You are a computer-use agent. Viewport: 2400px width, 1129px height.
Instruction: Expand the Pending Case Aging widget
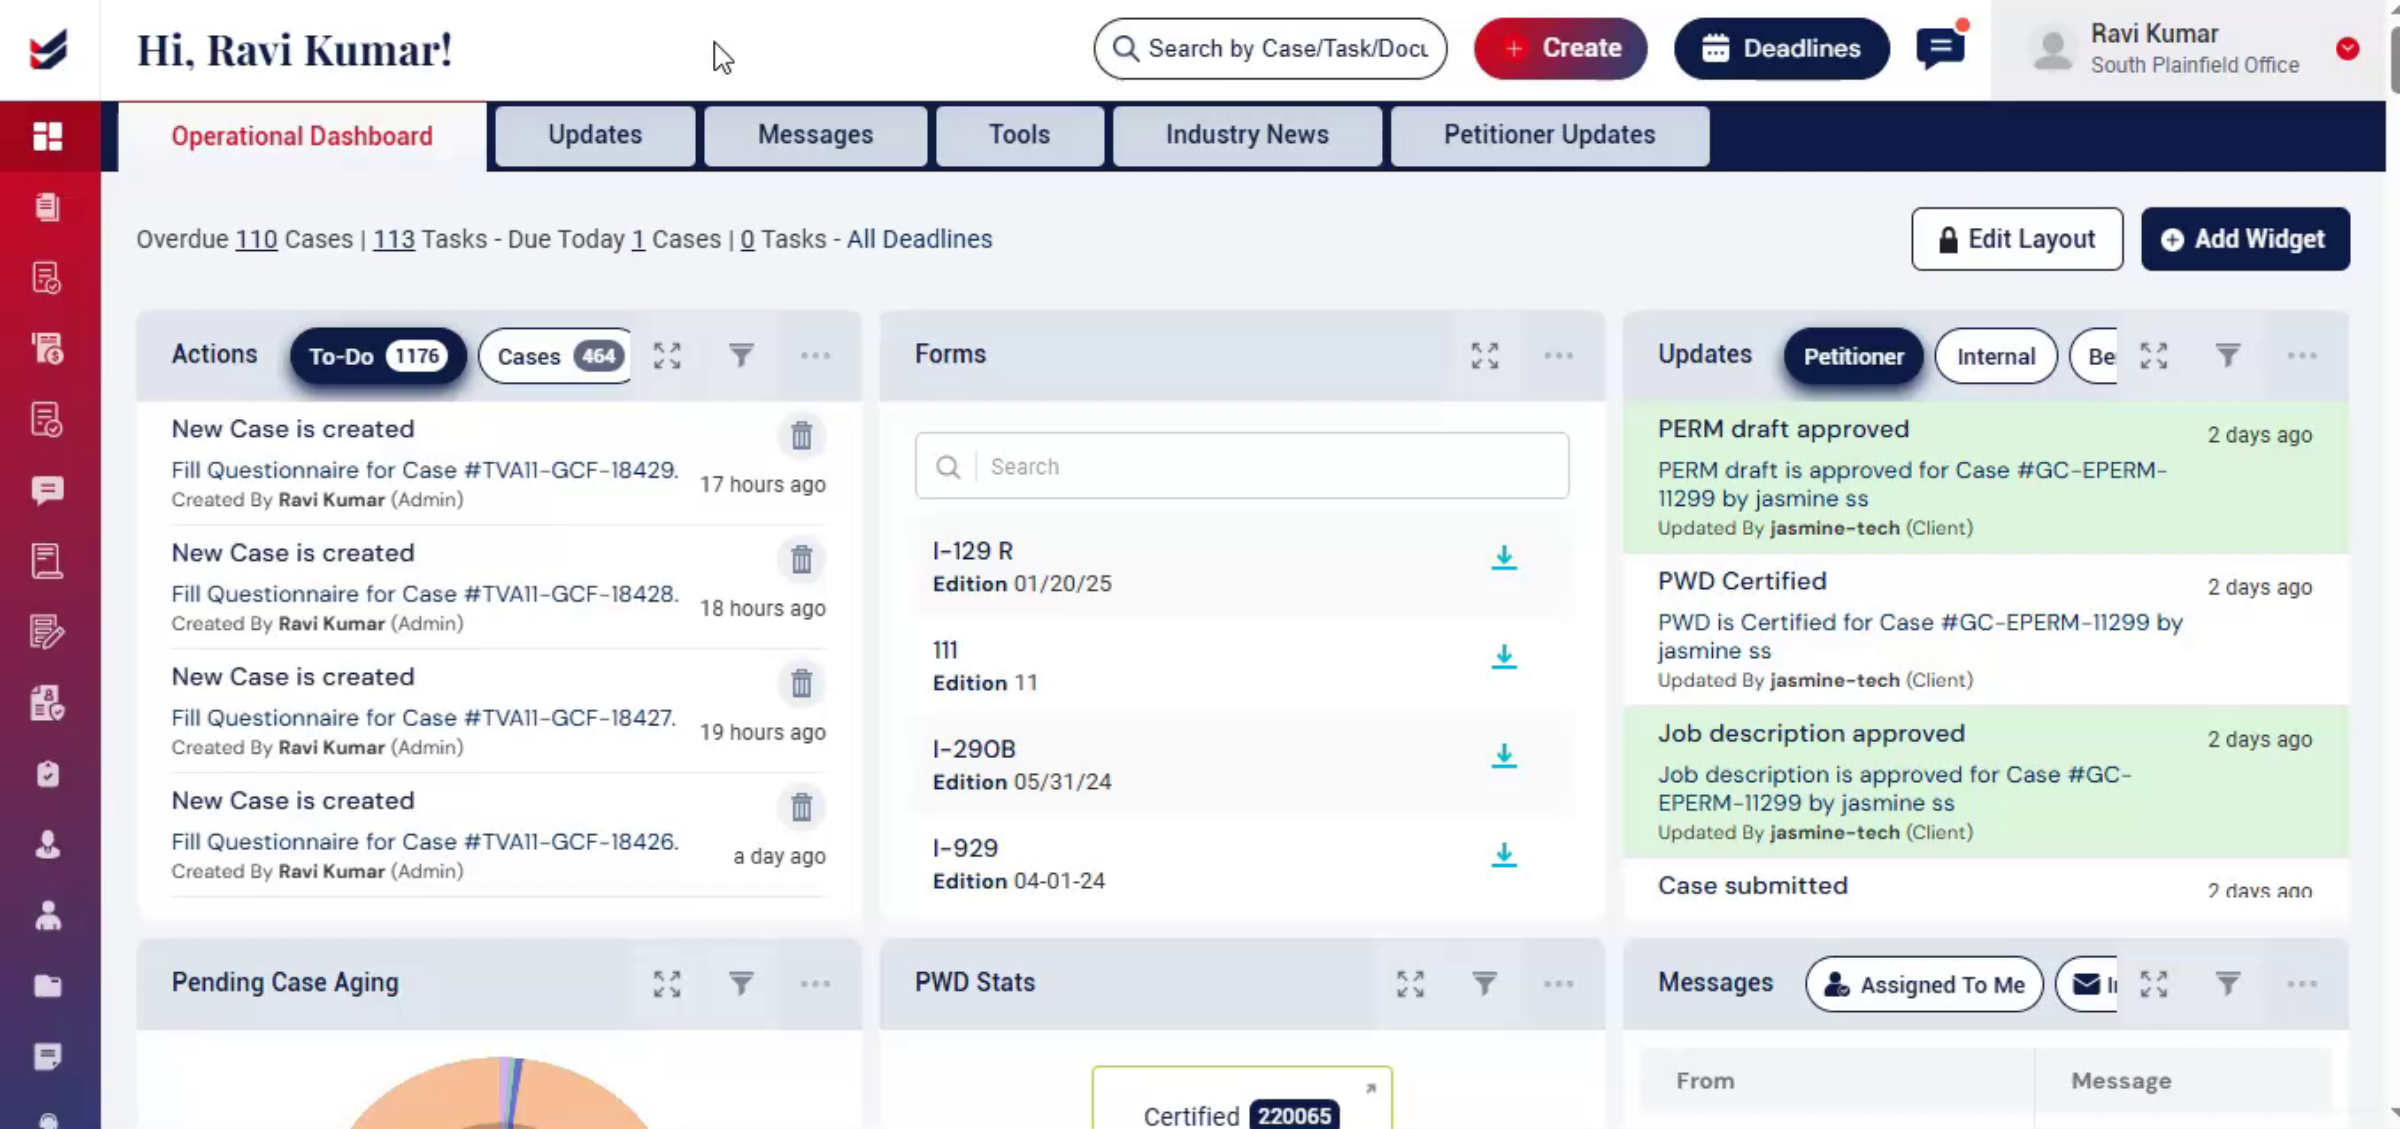pos(667,983)
